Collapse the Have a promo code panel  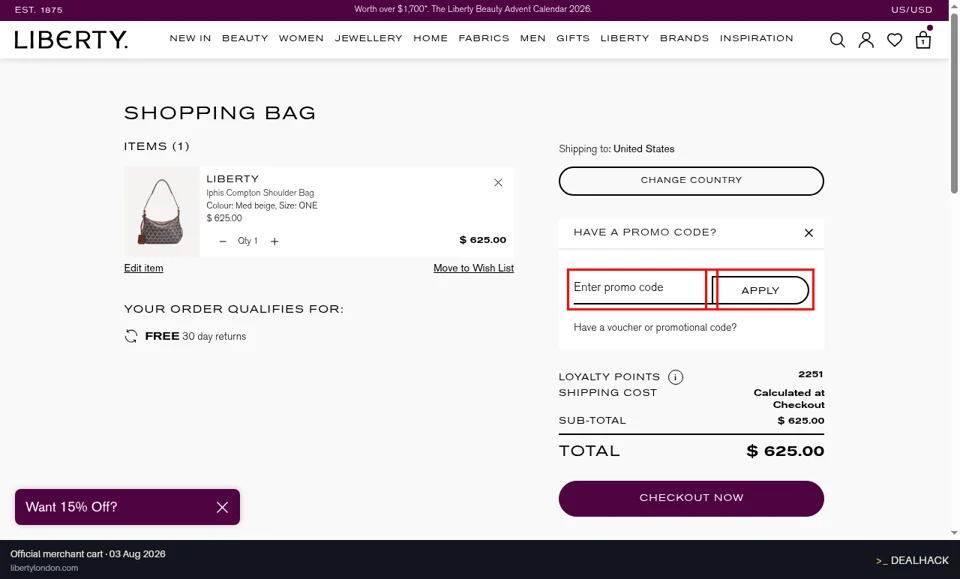(809, 233)
